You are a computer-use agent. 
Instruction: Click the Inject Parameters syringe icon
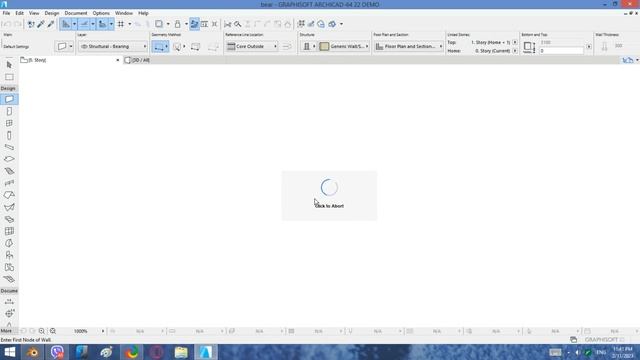tap(51, 24)
